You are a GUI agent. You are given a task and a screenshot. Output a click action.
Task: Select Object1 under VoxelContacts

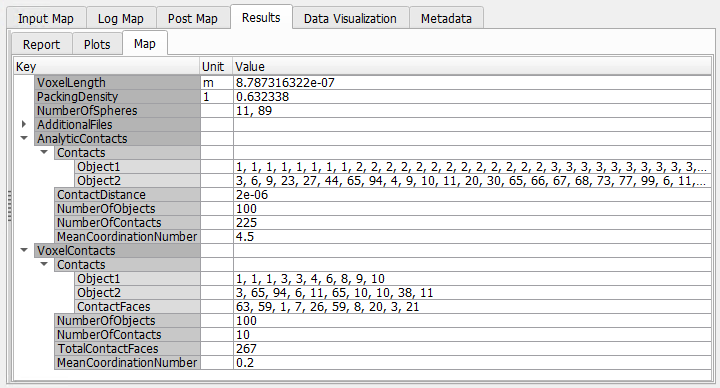click(137, 279)
